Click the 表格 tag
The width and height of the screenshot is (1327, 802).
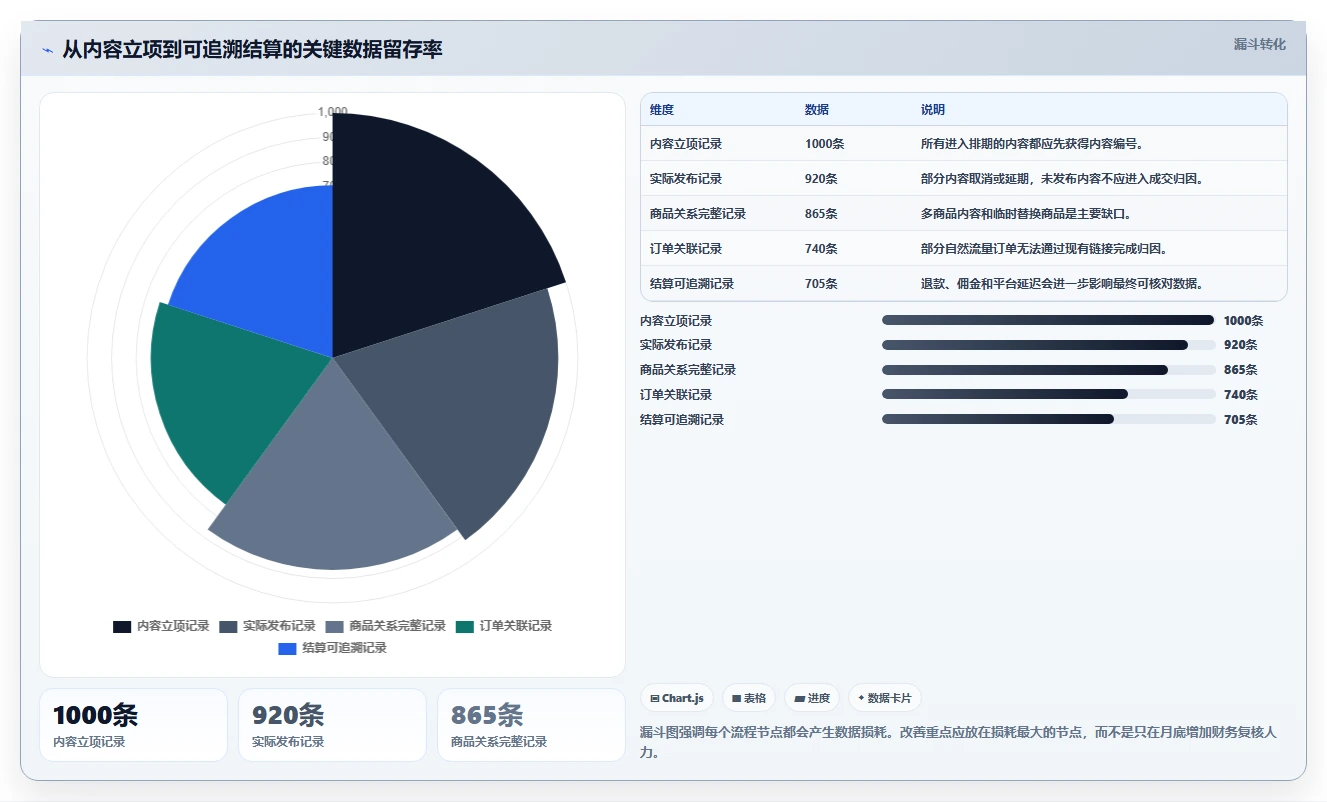[749, 698]
